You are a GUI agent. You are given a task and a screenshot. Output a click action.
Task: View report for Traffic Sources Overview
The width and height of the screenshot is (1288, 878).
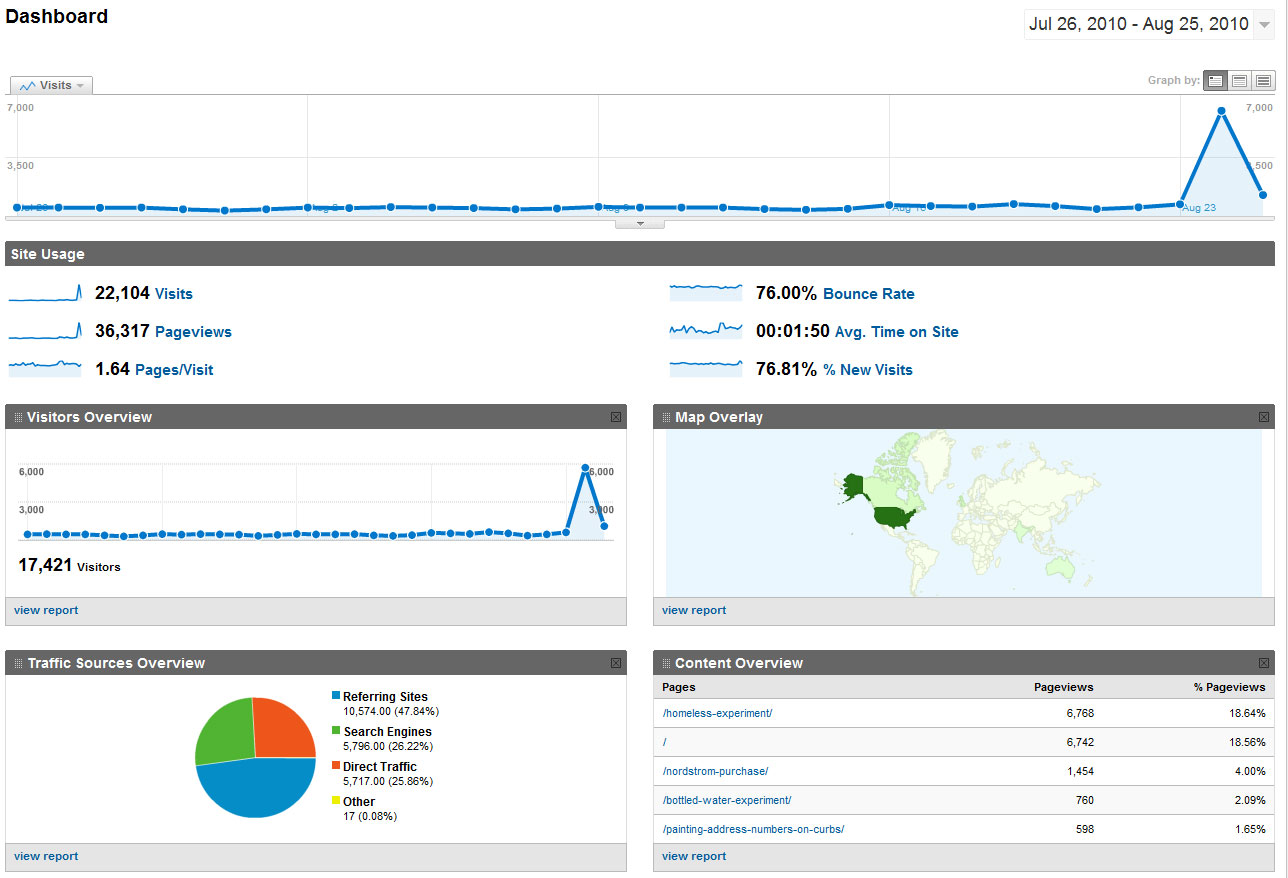pyautogui.click(x=46, y=856)
